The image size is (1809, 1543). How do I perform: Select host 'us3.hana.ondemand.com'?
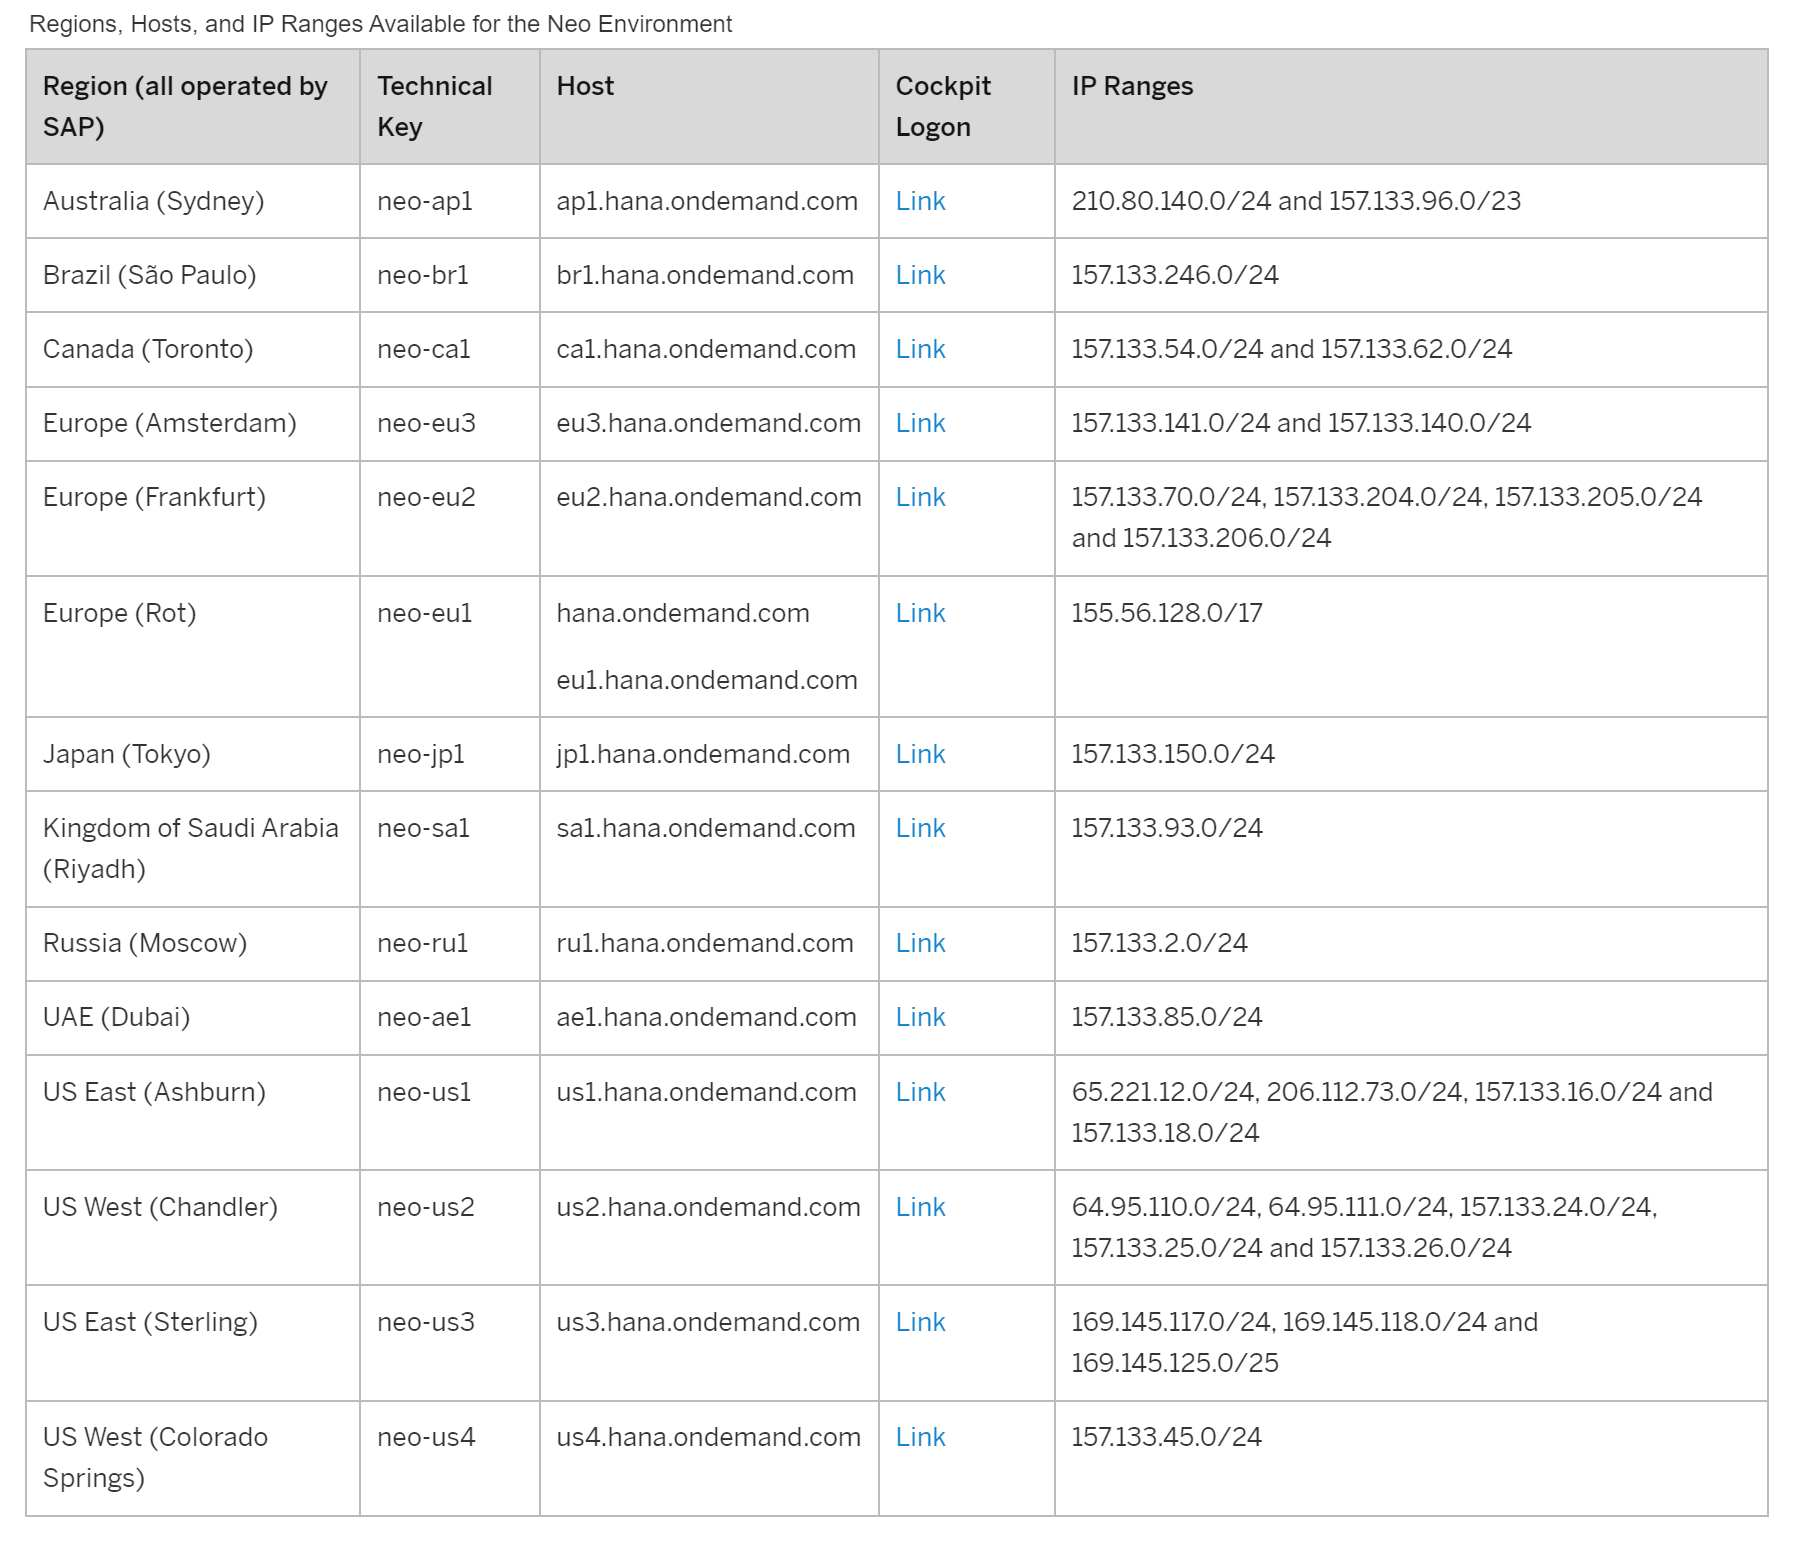click(708, 1322)
